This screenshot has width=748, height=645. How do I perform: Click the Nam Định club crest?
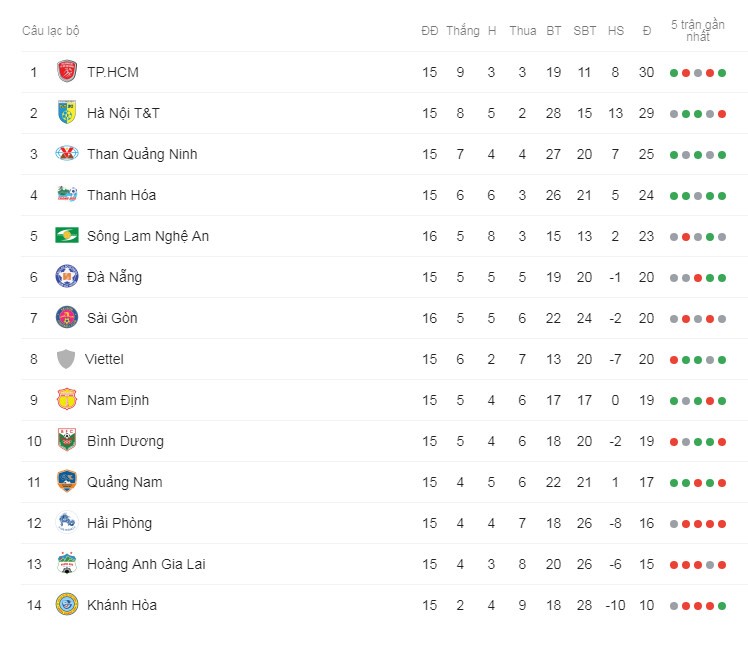67,399
